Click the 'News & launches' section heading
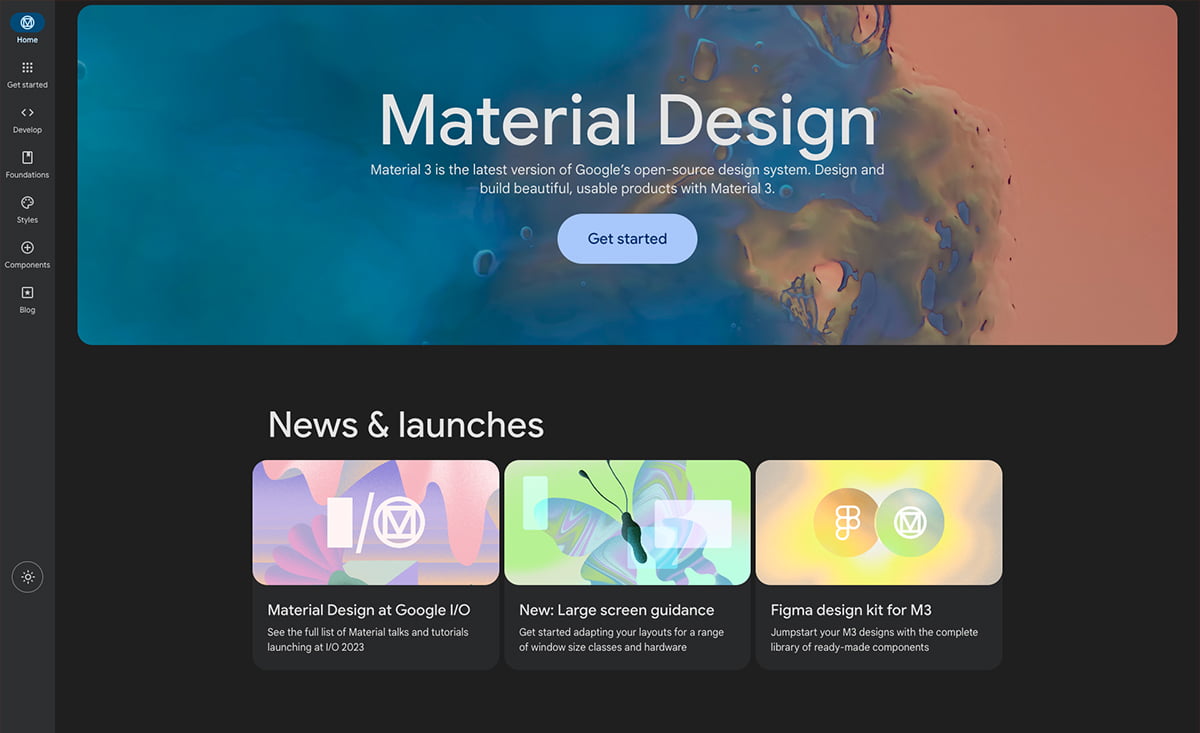1200x733 pixels. tap(406, 425)
